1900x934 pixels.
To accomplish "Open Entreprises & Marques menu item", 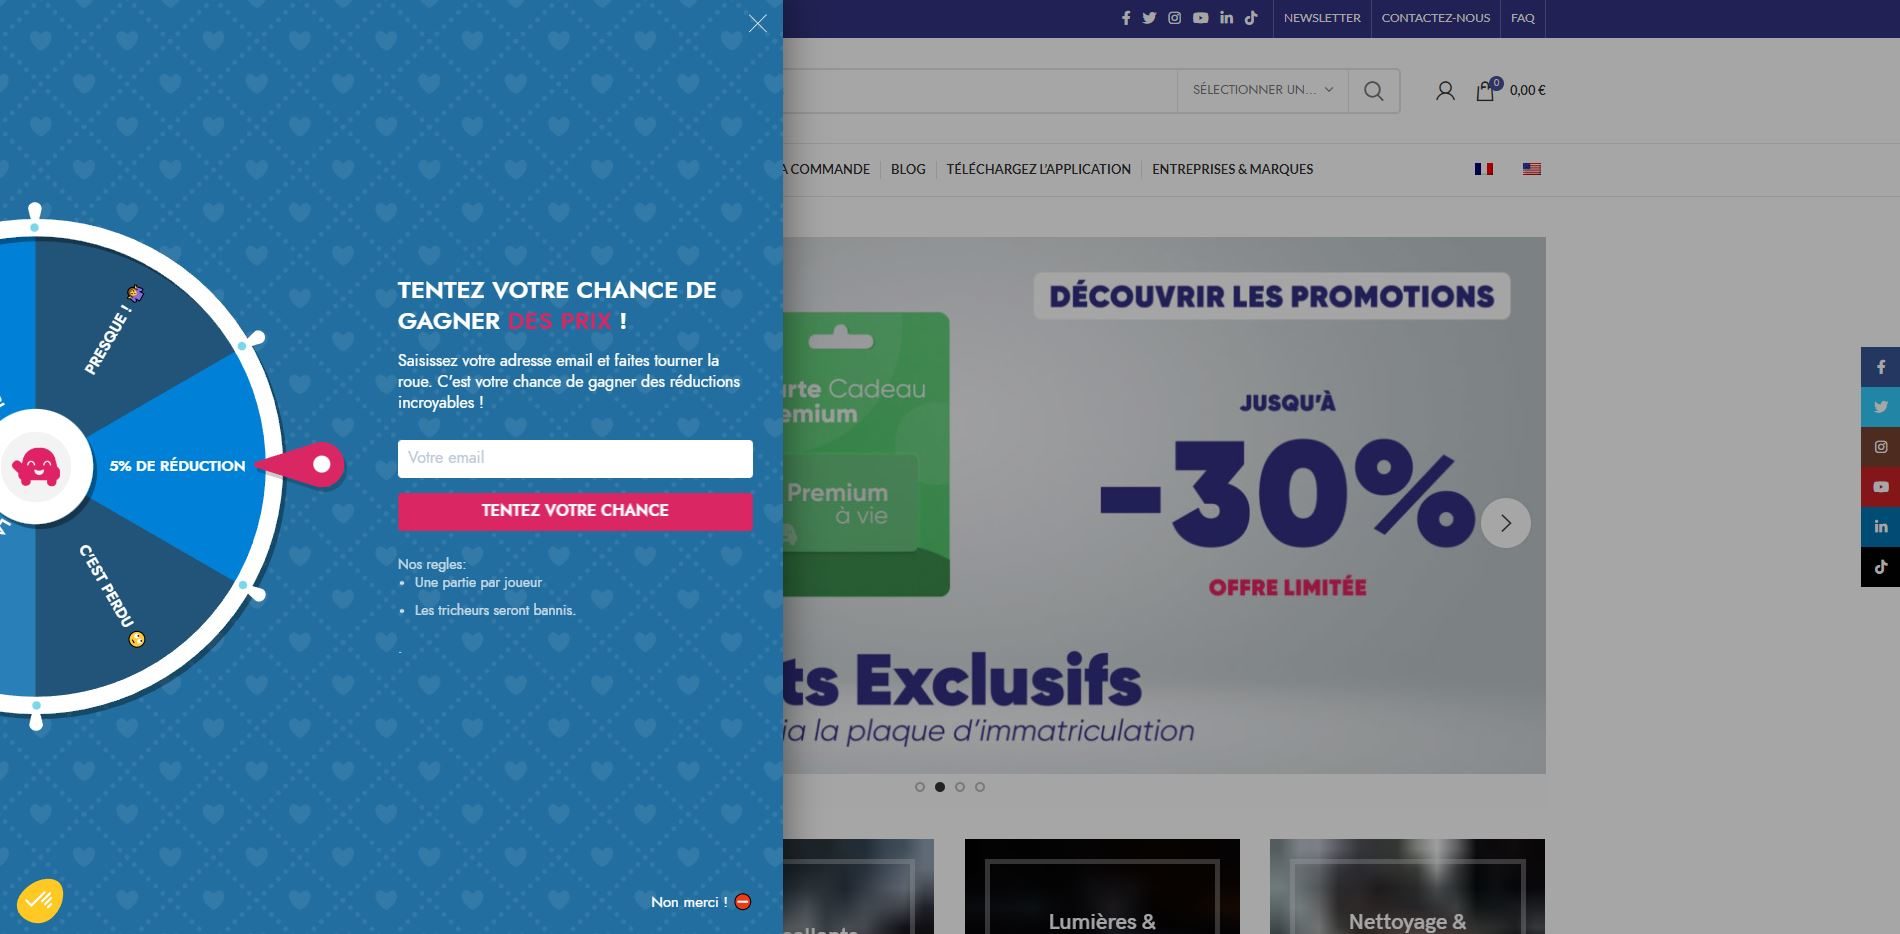I will tap(1232, 169).
